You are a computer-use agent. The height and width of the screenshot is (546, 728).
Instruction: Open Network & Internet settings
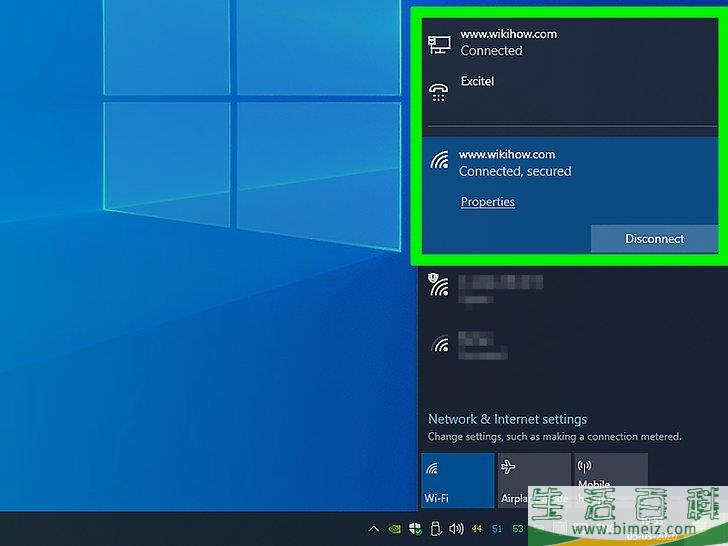507,419
